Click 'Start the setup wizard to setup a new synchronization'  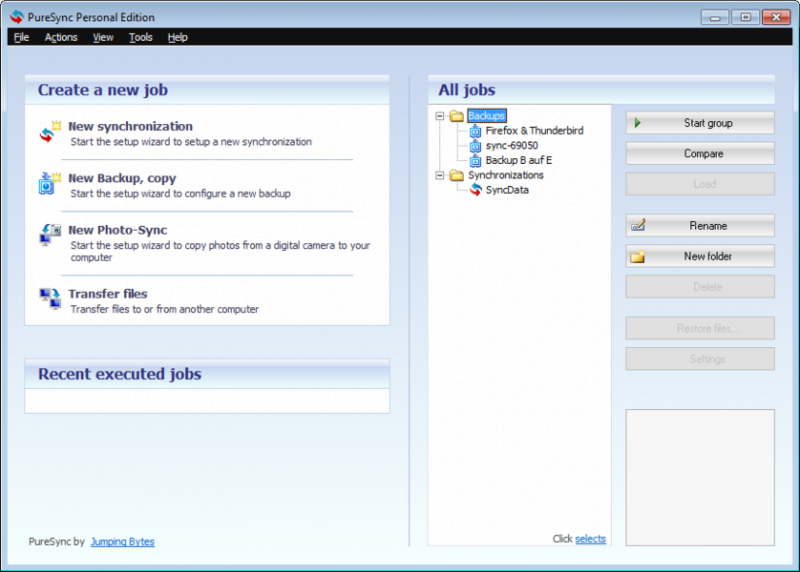(x=191, y=142)
